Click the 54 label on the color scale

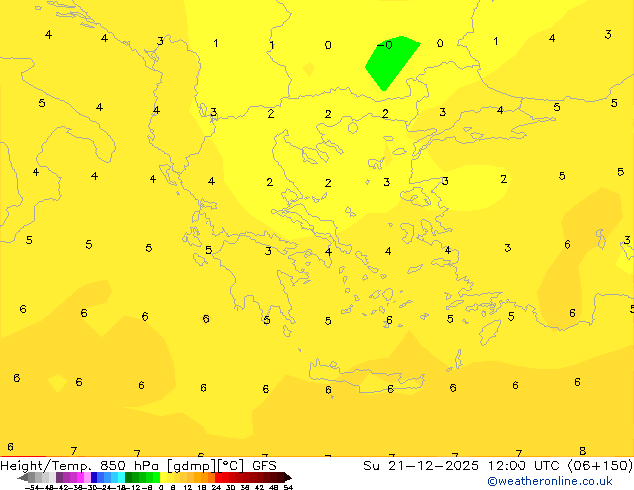tap(288, 487)
